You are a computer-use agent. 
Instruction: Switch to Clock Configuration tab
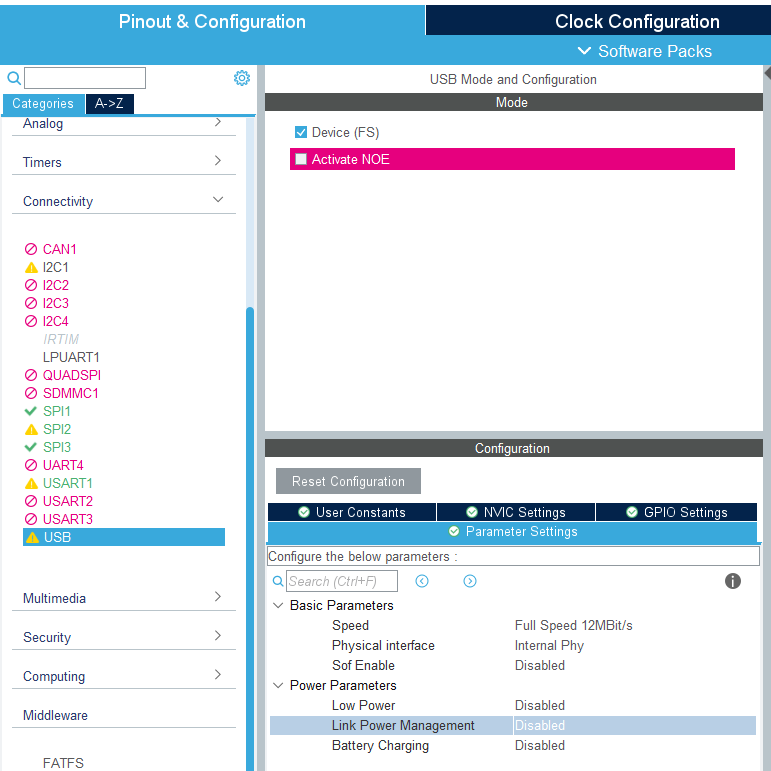coord(598,21)
